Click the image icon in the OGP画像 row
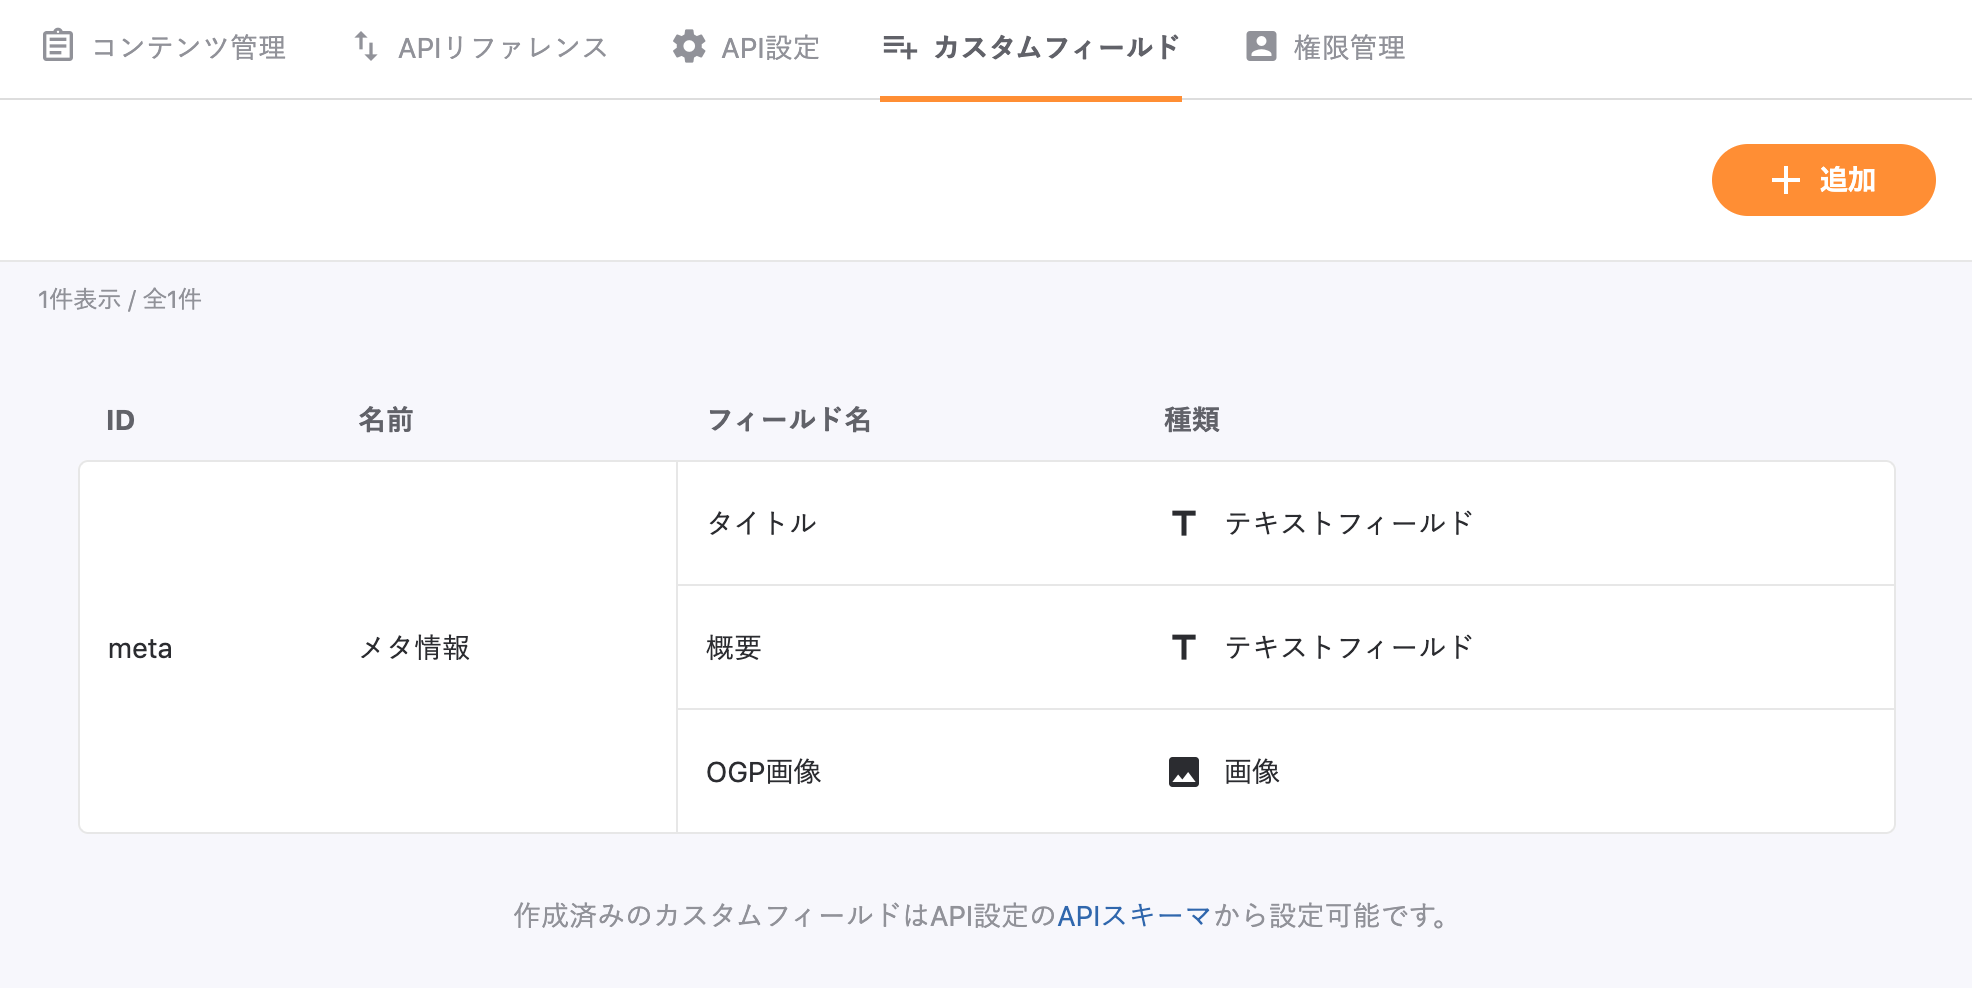1972x988 pixels. coord(1184,772)
